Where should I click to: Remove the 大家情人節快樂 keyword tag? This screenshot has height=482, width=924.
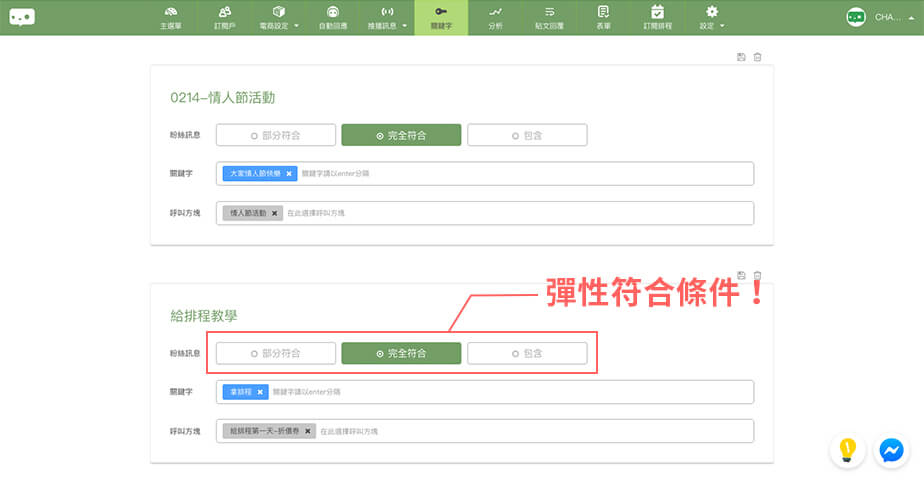pyautogui.click(x=289, y=173)
